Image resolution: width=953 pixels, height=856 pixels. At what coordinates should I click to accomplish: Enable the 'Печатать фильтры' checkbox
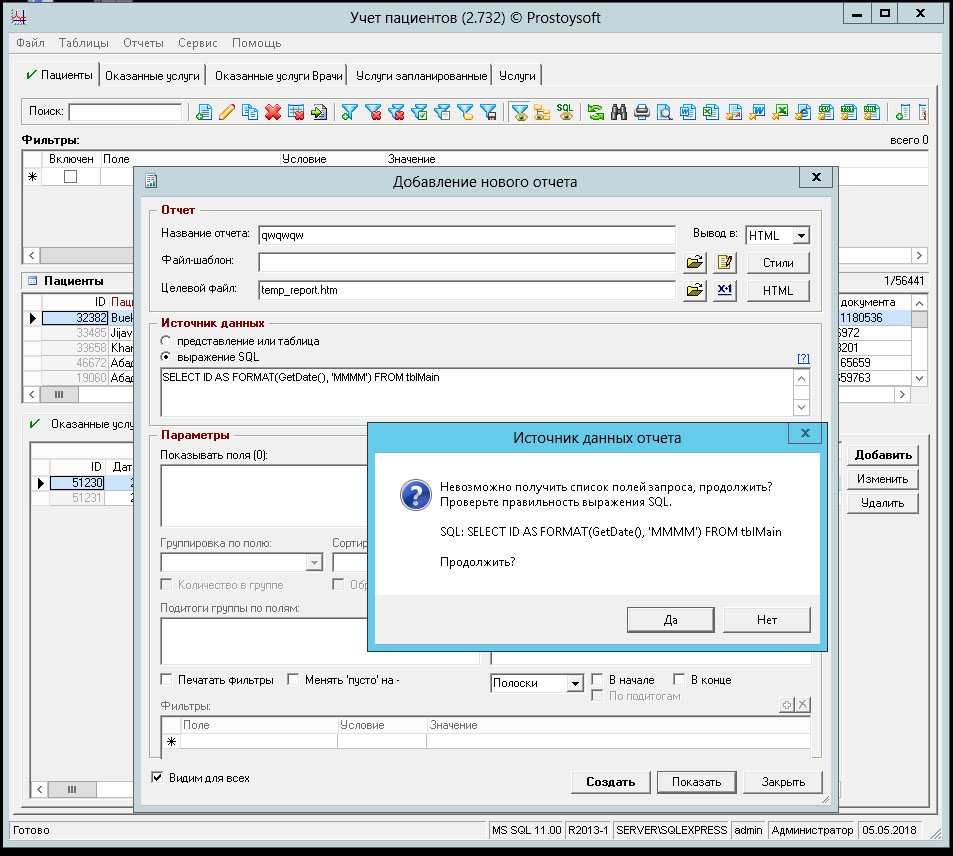pyautogui.click(x=167, y=680)
